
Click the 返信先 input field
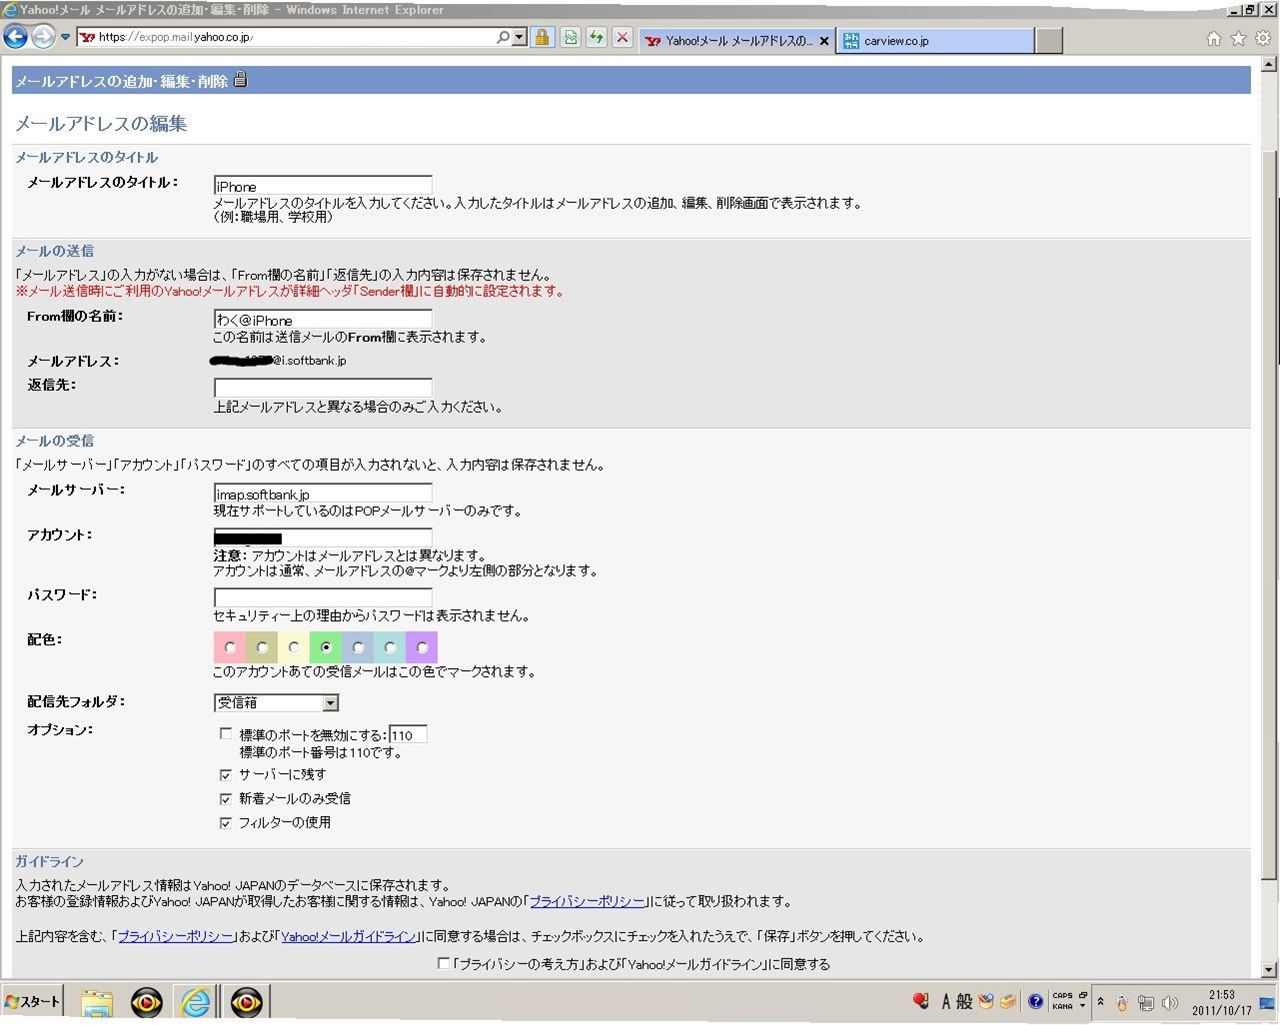323,388
